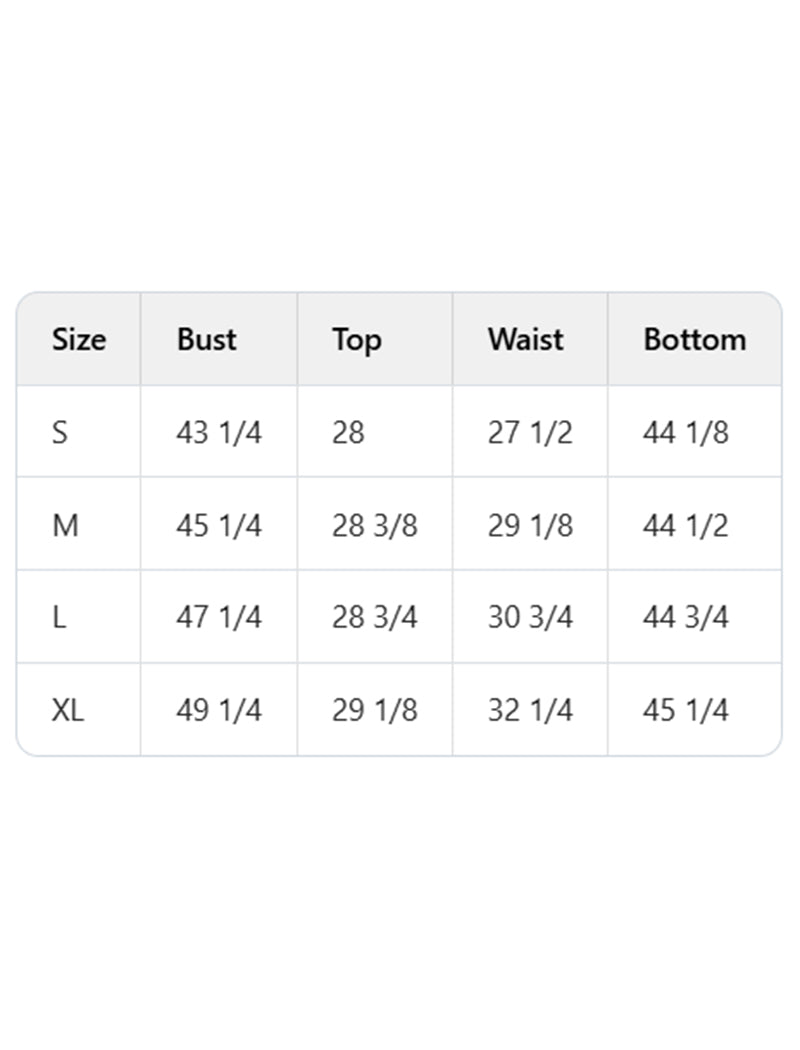Select the Top column header
Screen dimensions: 800x1050
point(357,340)
